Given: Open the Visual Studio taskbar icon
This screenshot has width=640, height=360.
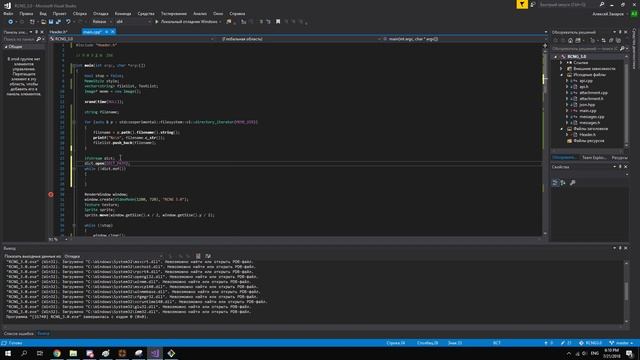Looking at the screenshot, I should [155, 353].
